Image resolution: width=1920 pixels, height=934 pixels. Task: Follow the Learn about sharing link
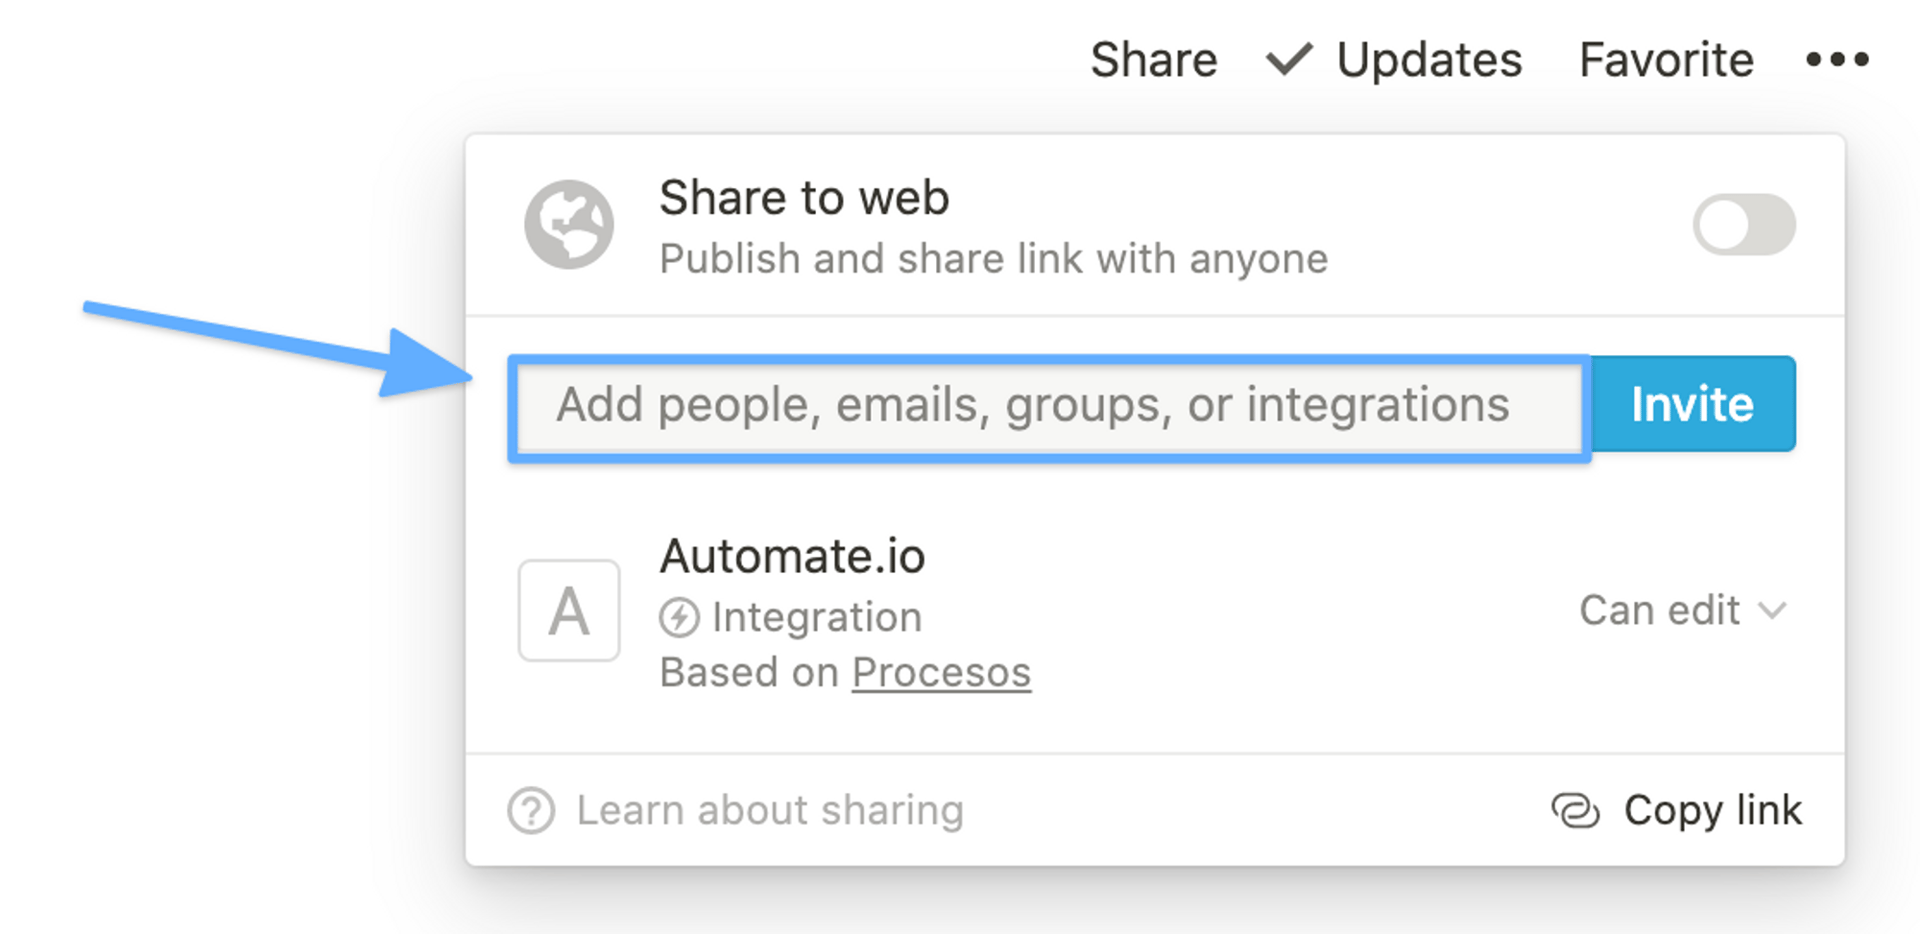pyautogui.click(x=770, y=810)
